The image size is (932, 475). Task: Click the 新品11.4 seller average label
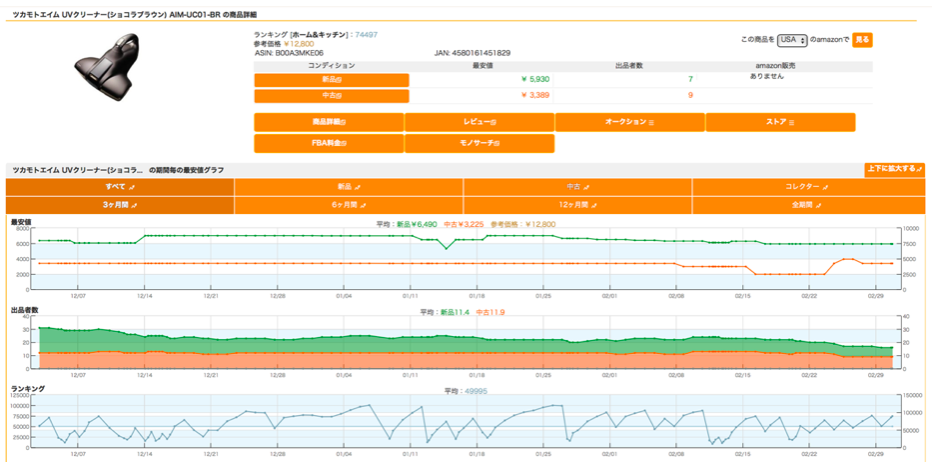pos(455,312)
